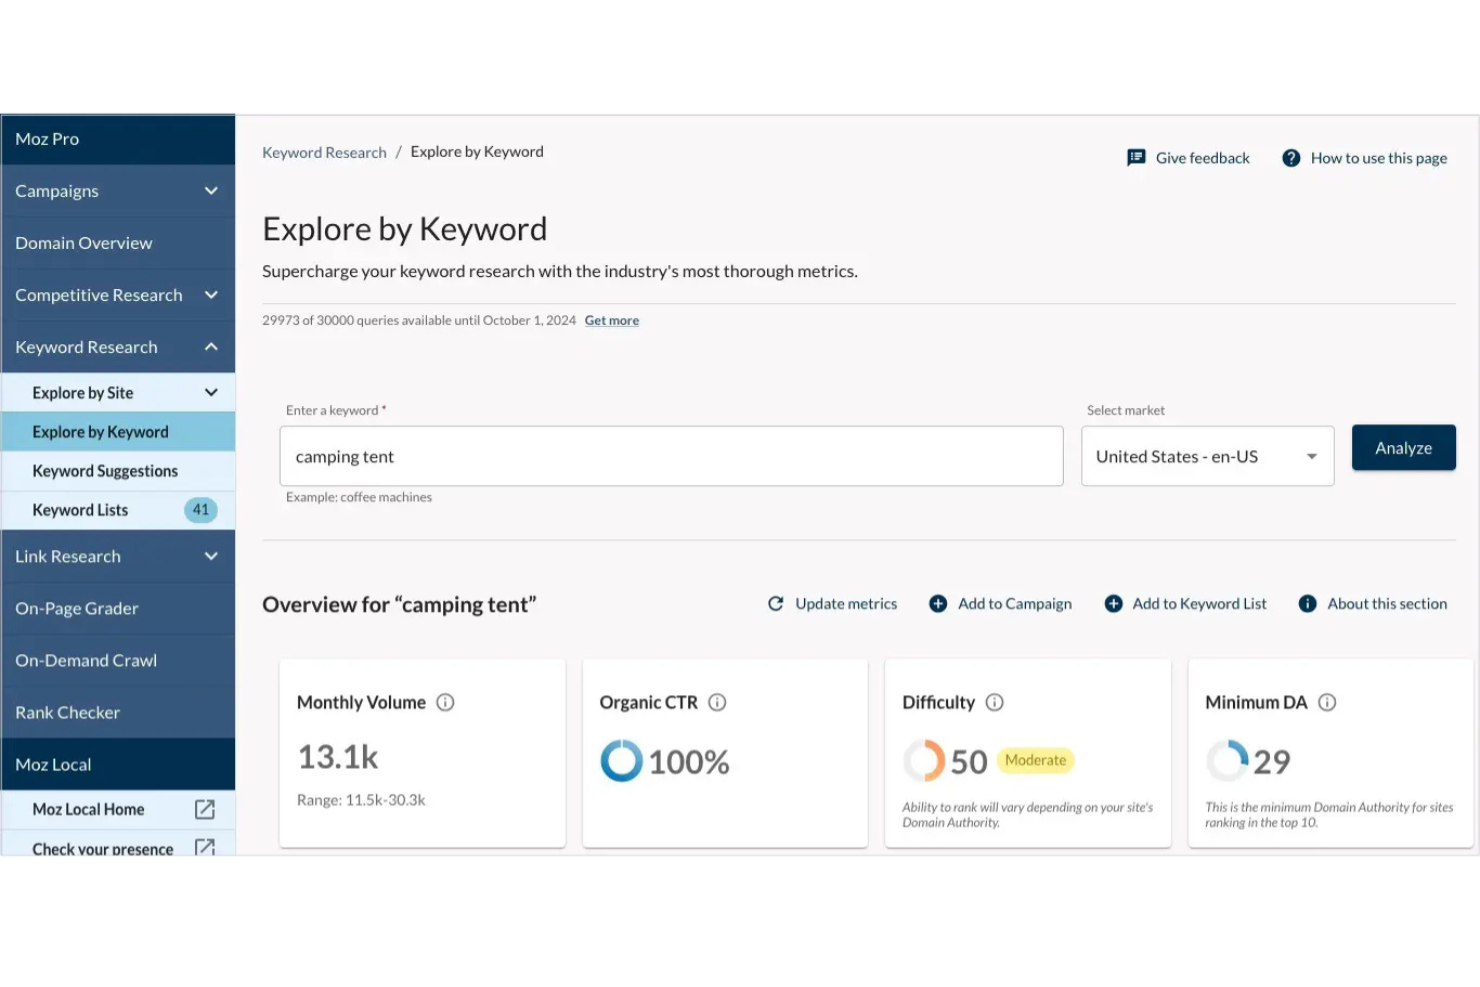The height and width of the screenshot is (987, 1480).
Task: Click the Get more queries link
Action: (x=612, y=321)
